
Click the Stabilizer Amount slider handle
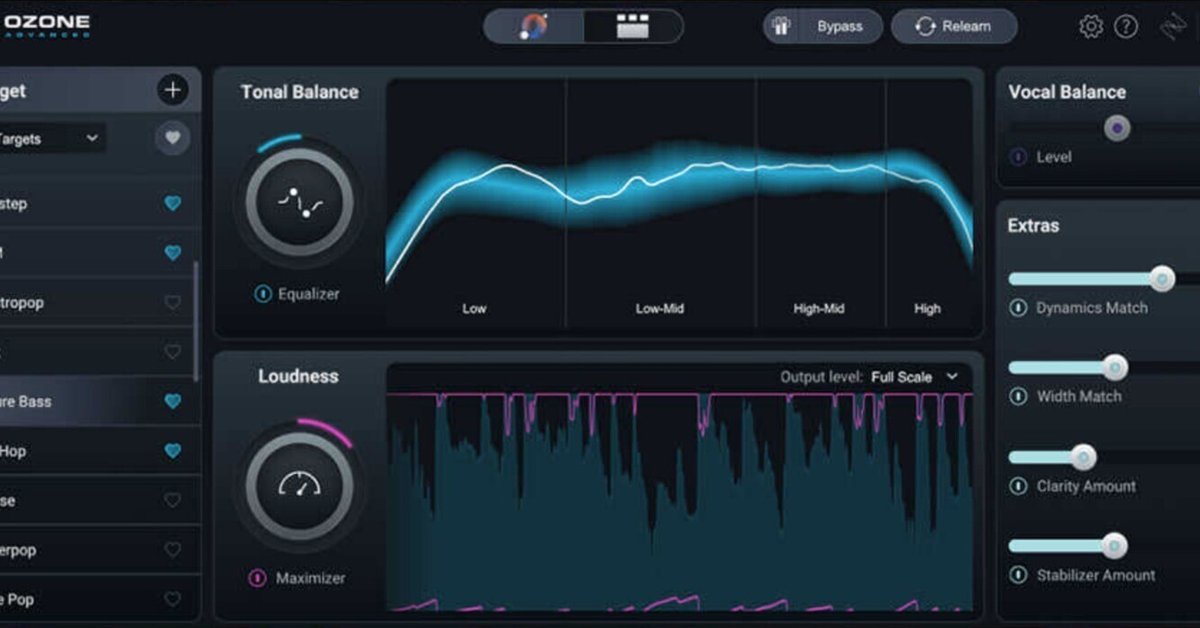coord(1114,546)
